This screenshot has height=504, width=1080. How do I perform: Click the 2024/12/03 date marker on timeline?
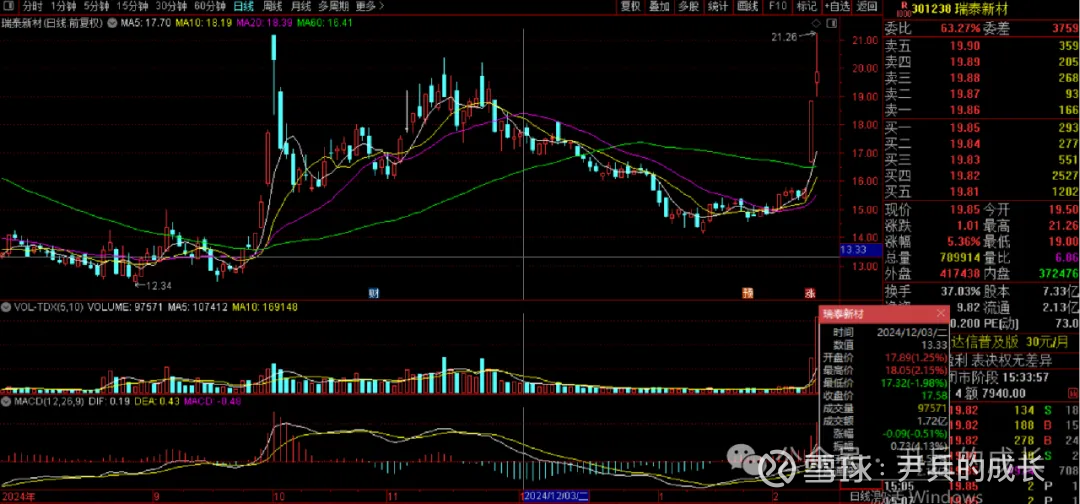556,496
